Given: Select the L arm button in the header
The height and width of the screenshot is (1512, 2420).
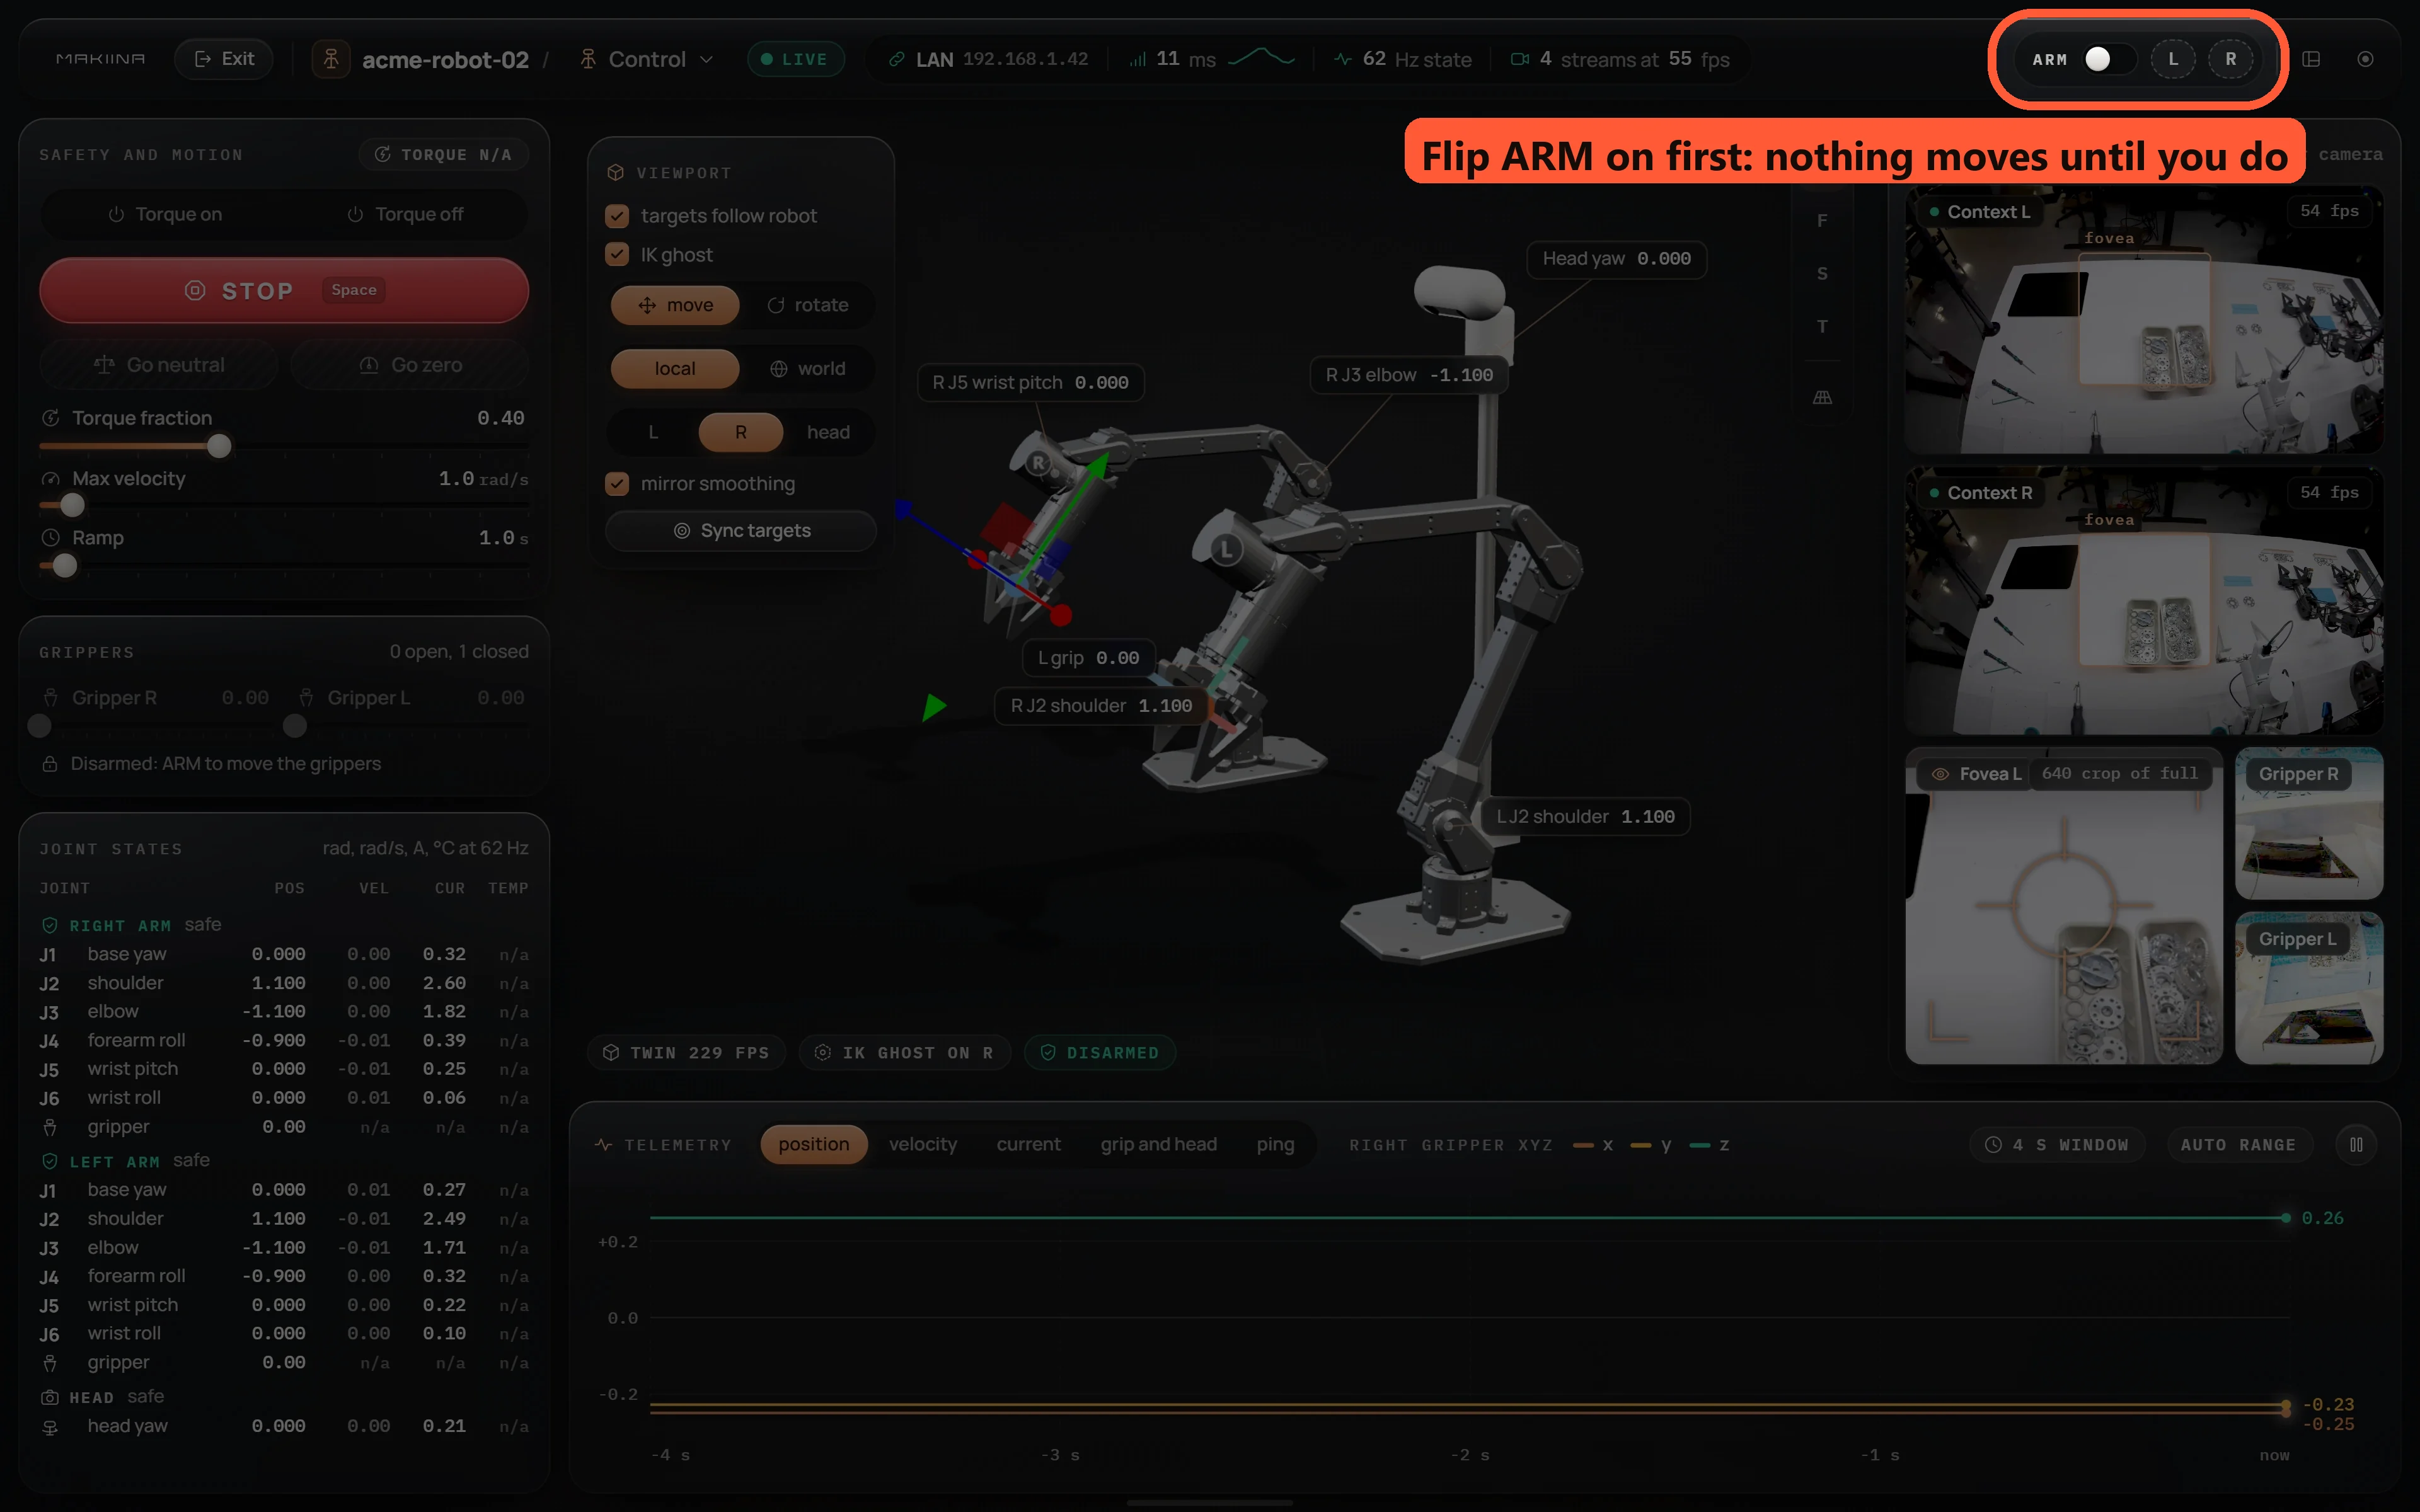Looking at the screenshot, I should tap(2172, 59).
